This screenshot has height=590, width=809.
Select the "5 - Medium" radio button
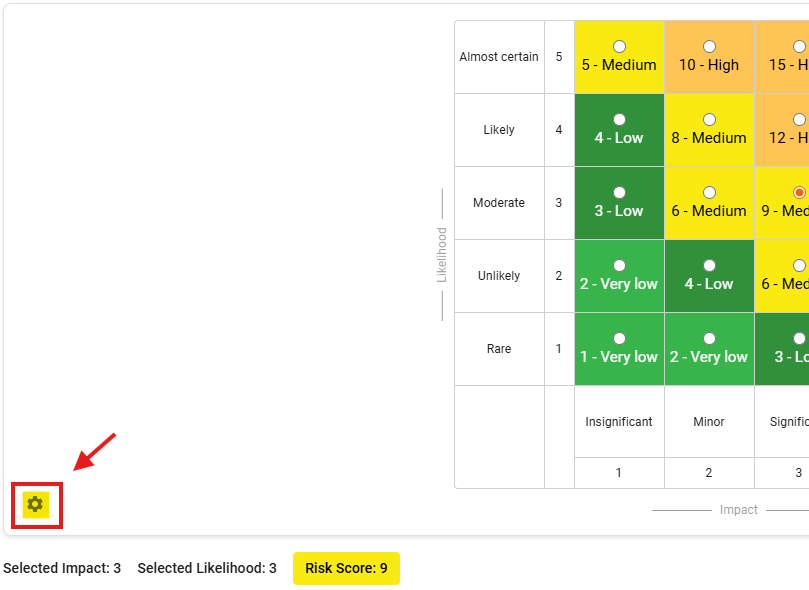coord(619,47)
